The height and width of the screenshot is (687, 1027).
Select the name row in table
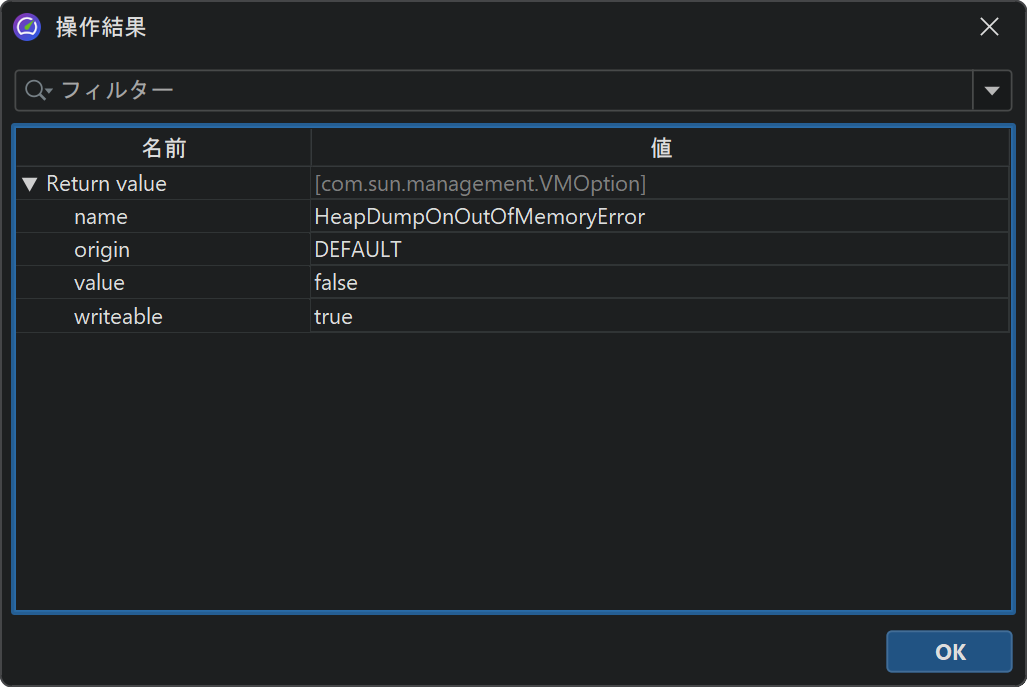click(x=100, y=217)
